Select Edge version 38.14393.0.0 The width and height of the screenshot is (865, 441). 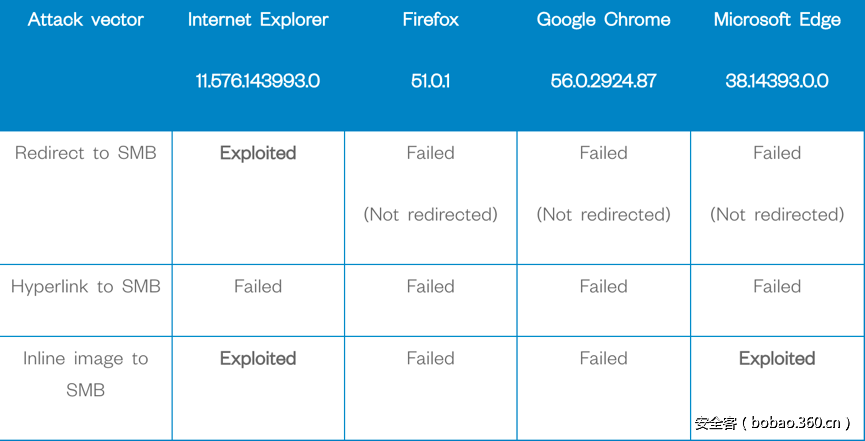click(x=777, y=81)
